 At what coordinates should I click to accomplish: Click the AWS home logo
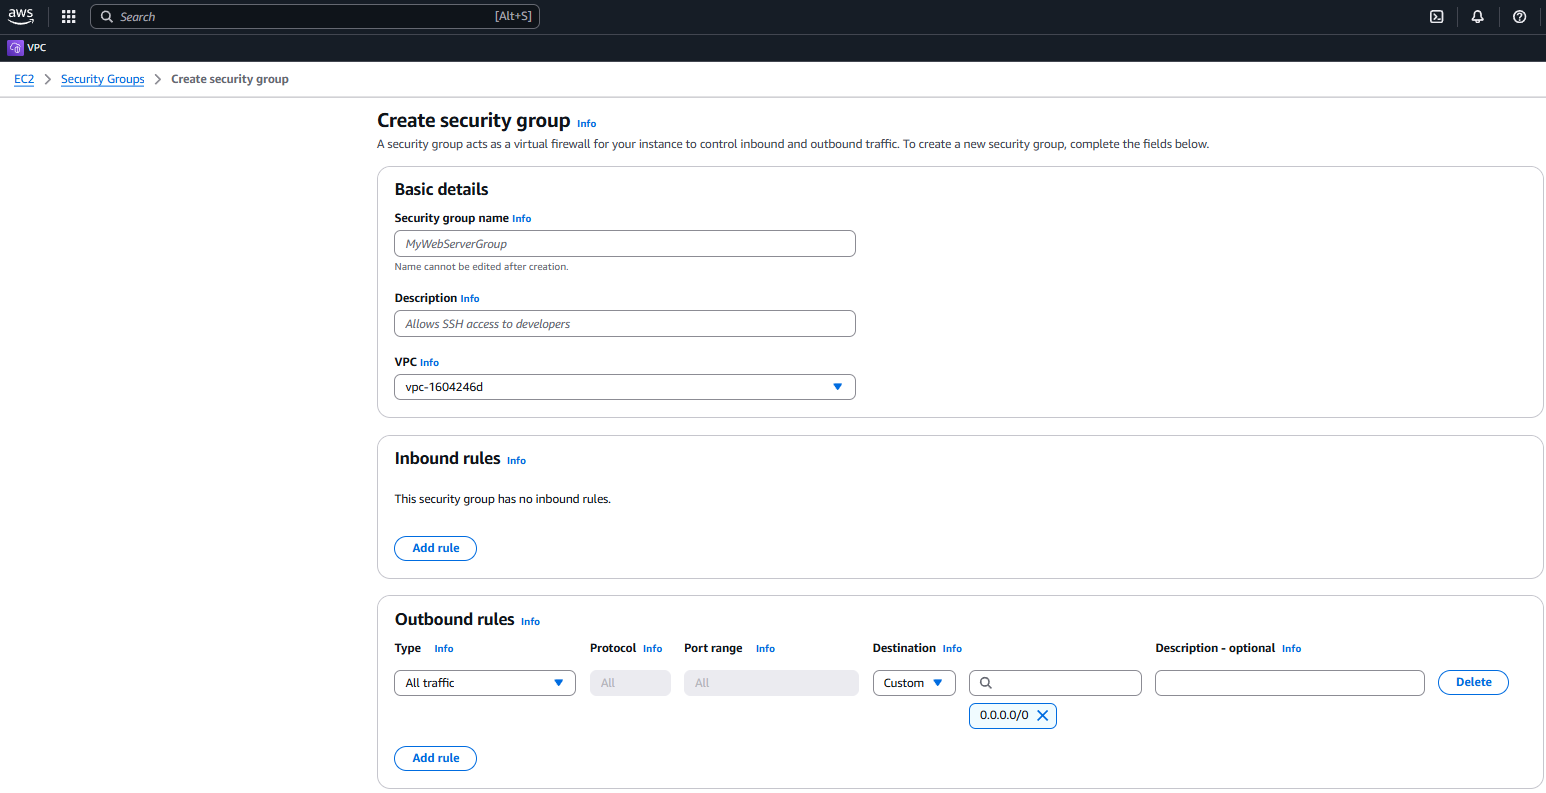(21, 16)
